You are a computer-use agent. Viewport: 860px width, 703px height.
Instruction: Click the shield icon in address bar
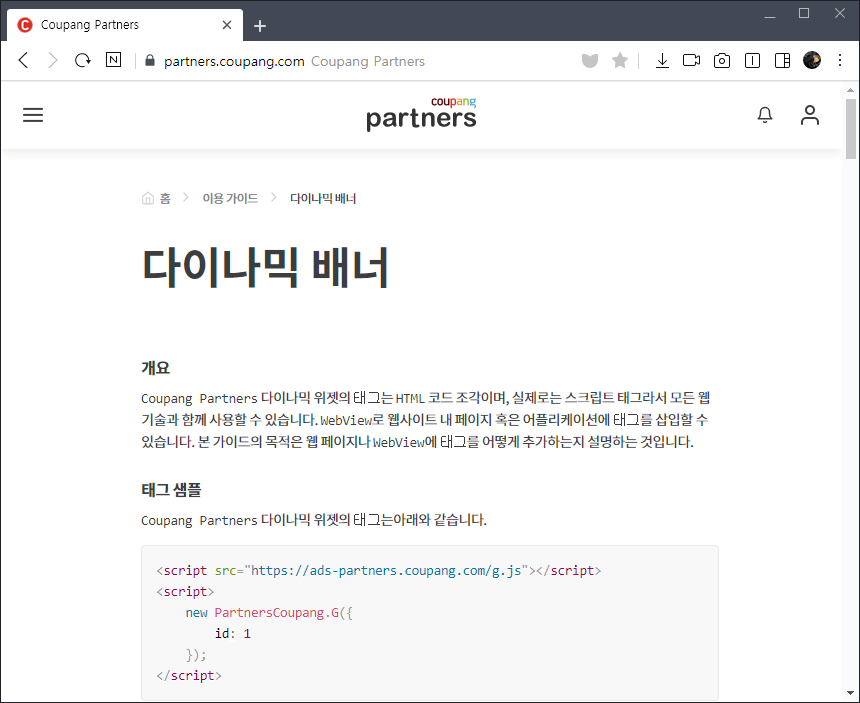click(x=590, y=60)
